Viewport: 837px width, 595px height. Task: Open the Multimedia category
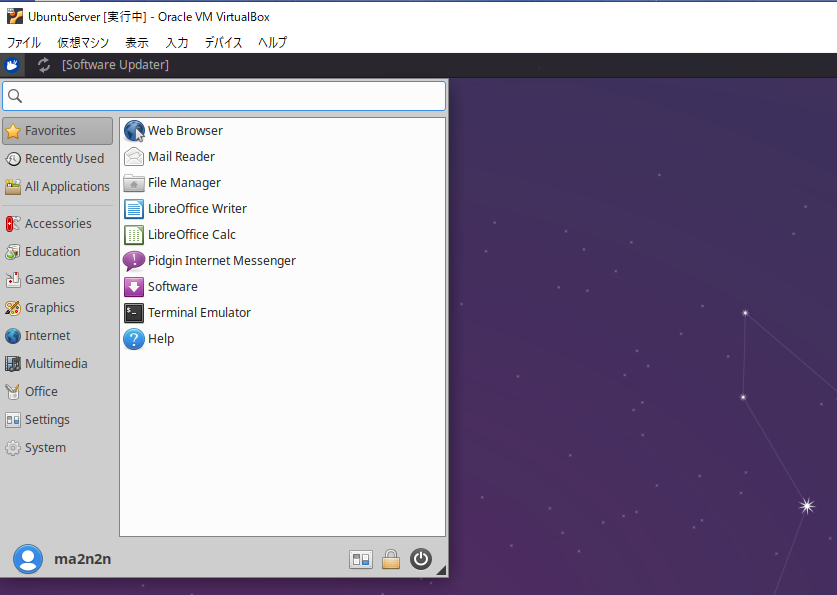click(58, 364)
